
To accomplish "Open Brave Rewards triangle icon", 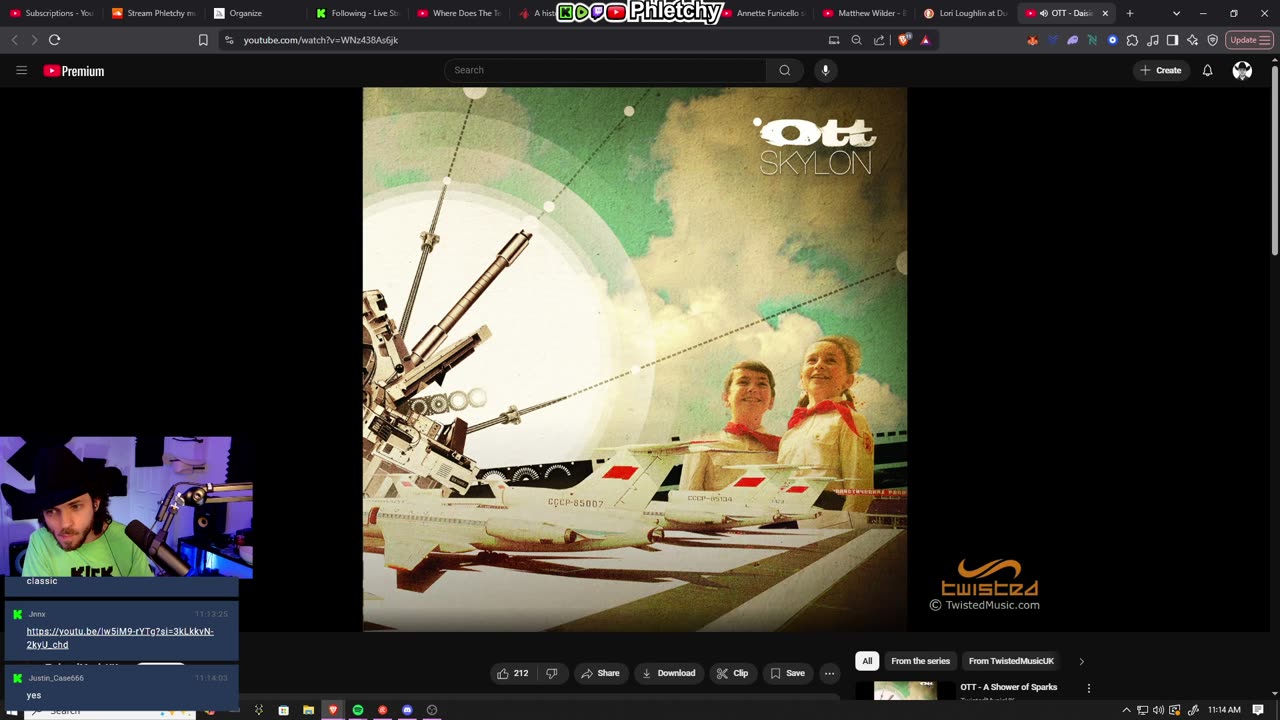I will [x=925, y=40].
